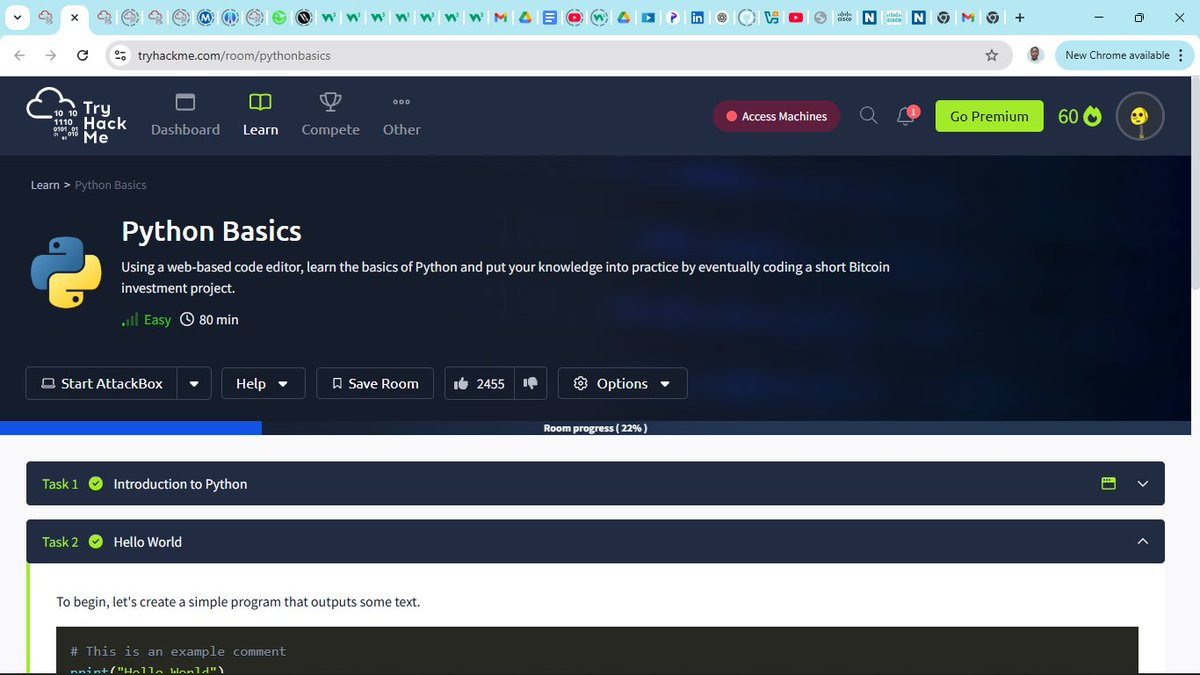Open the Help dropdown
This screenshot has width=1200, height=675.
click(x=262, y=384)
